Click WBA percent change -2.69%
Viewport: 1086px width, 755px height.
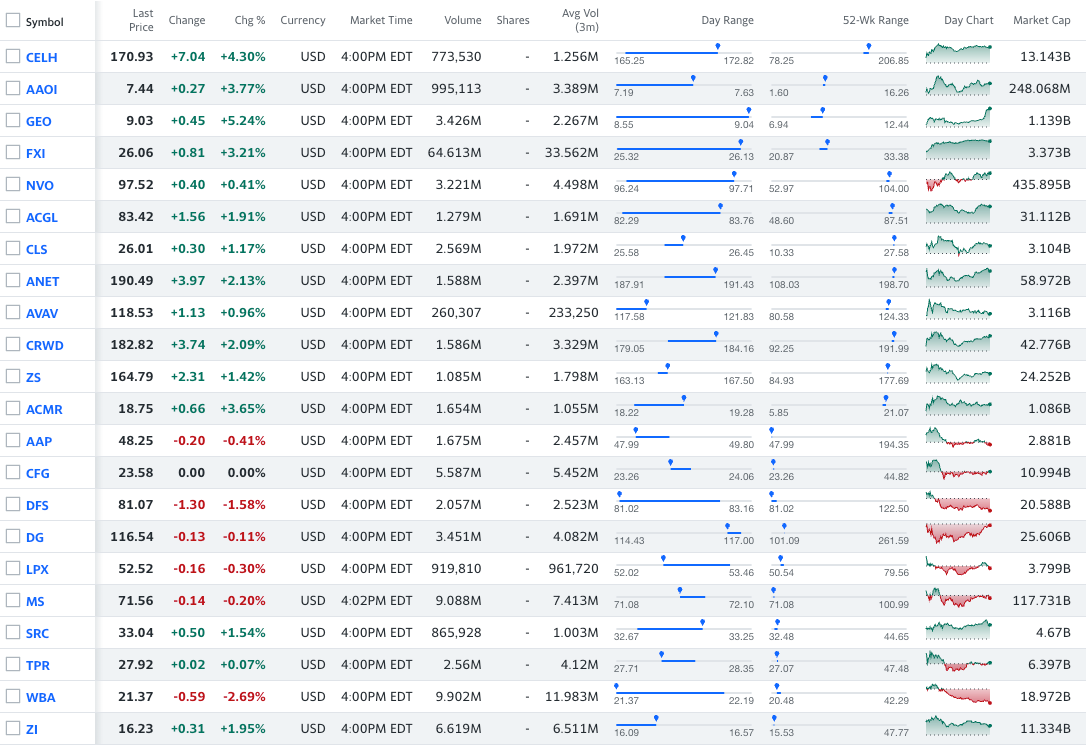(244, 696)
